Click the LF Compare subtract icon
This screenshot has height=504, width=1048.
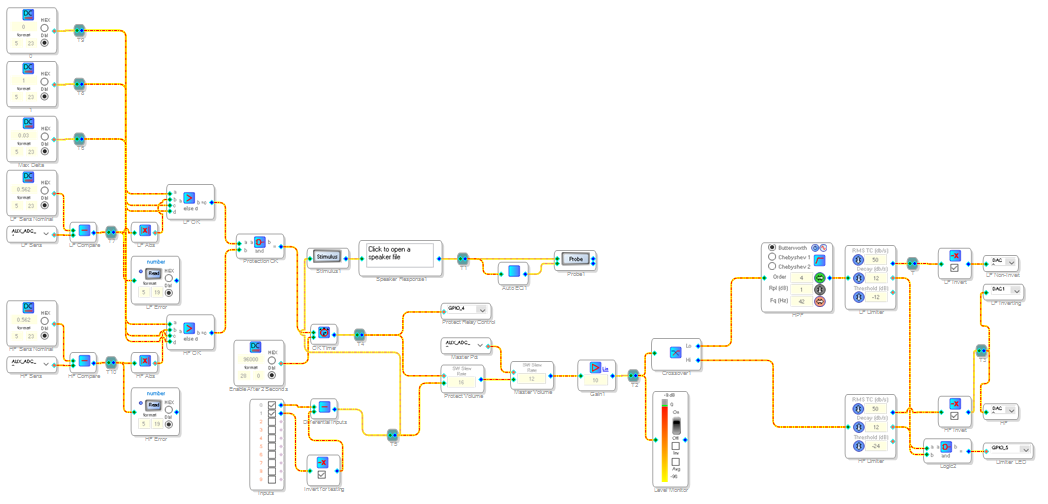click(84, 231)
